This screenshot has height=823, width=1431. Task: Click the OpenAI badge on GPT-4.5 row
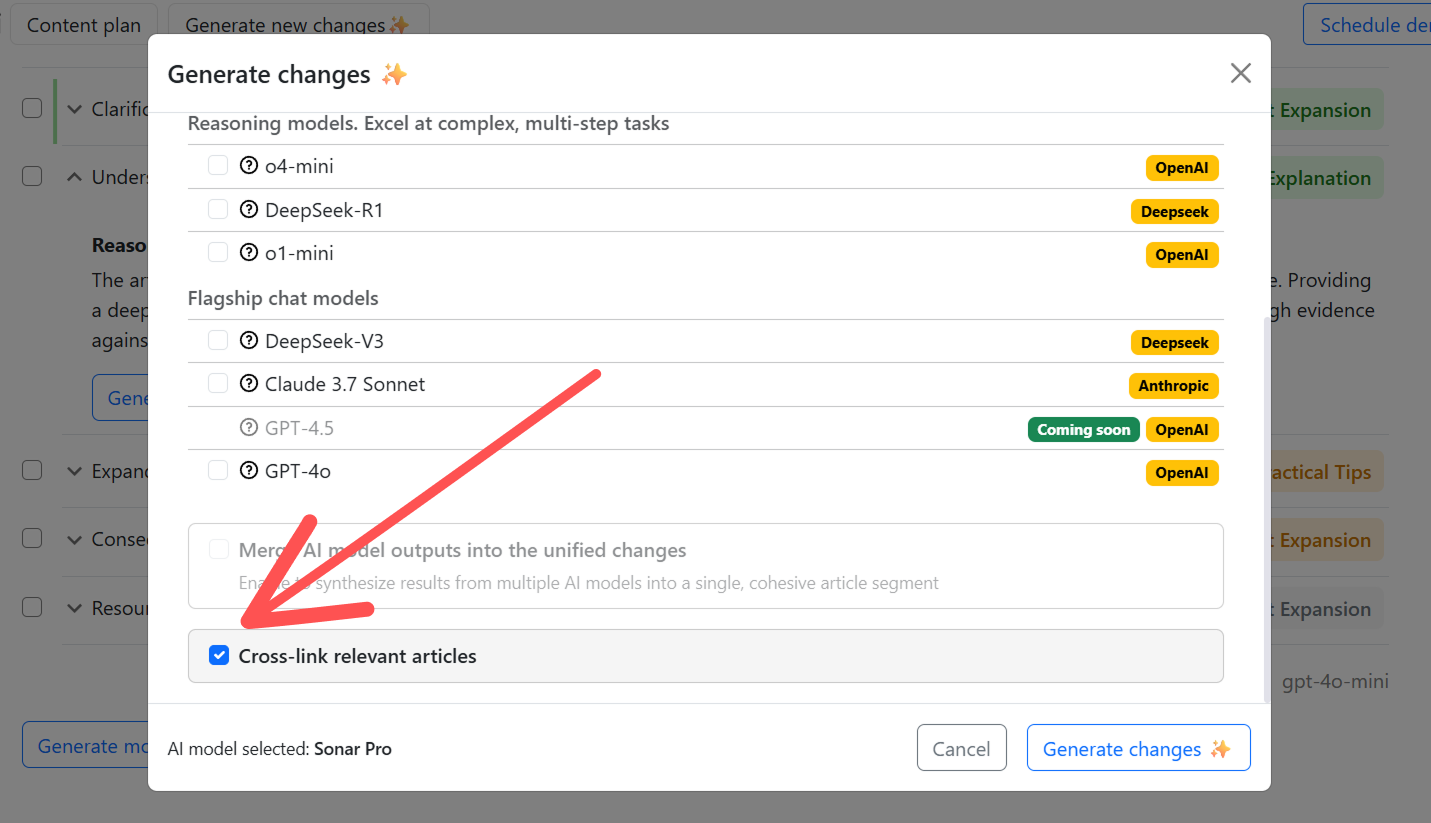(x=1182, y=430)
